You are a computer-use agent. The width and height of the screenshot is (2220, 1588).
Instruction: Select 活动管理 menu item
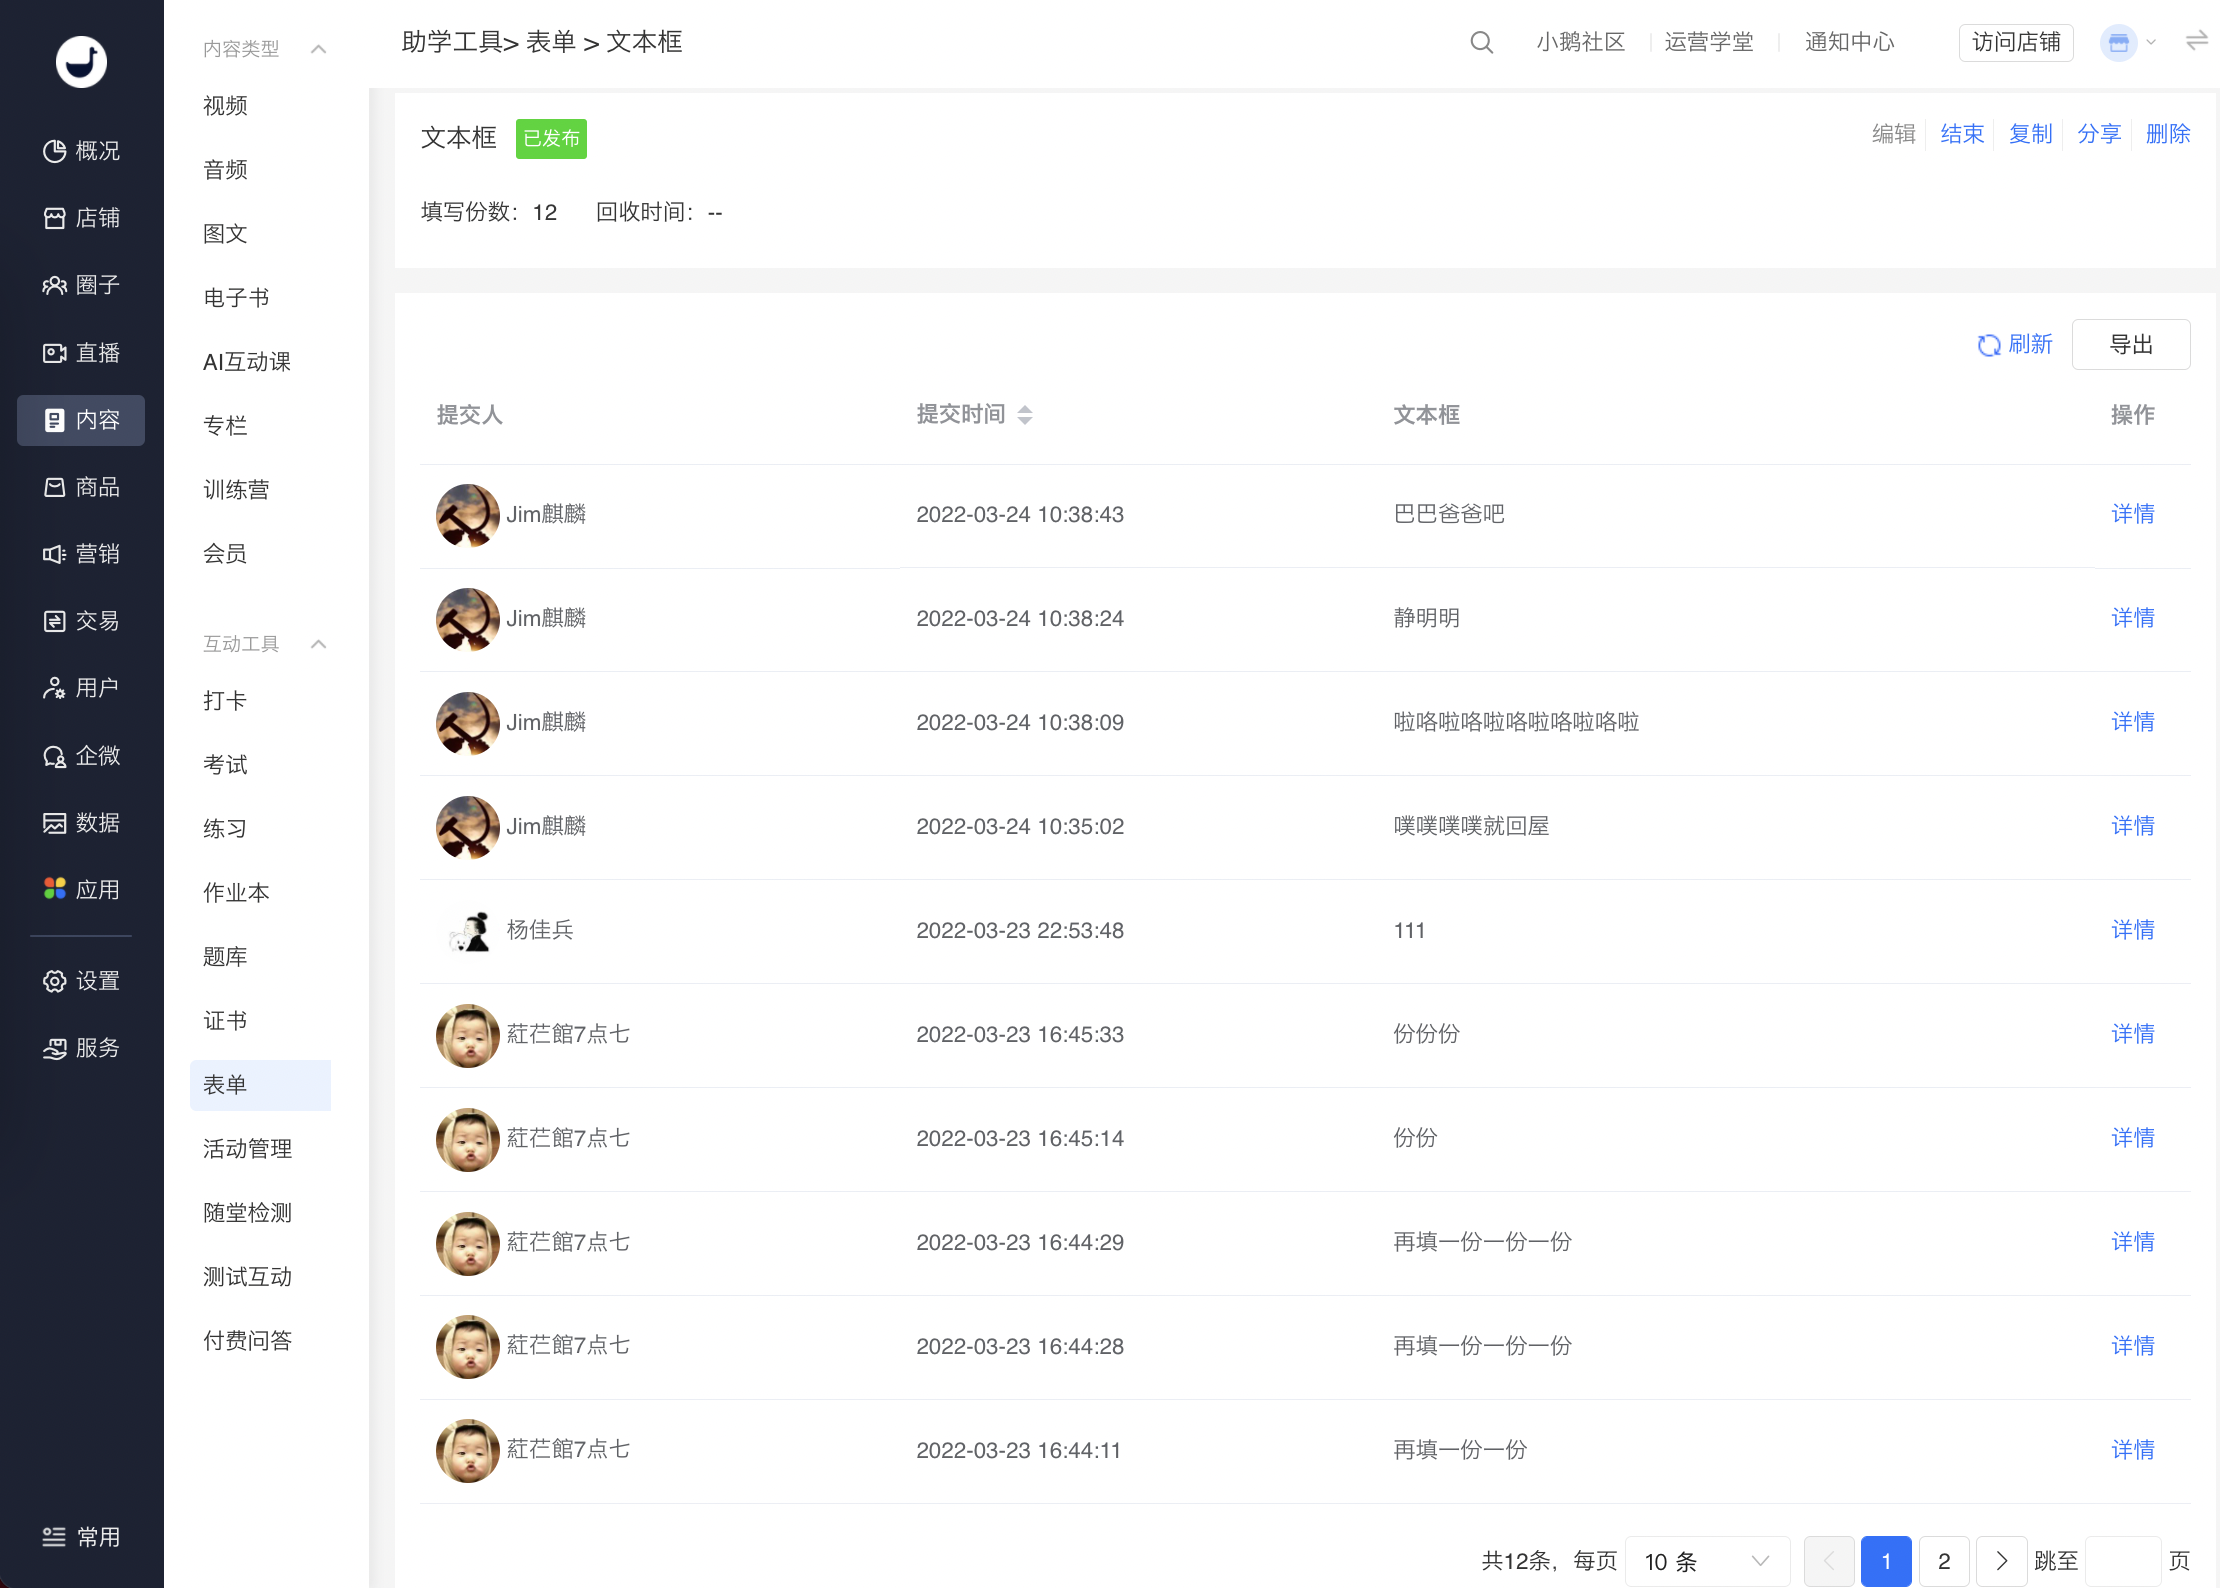[x=247, y=1149]
